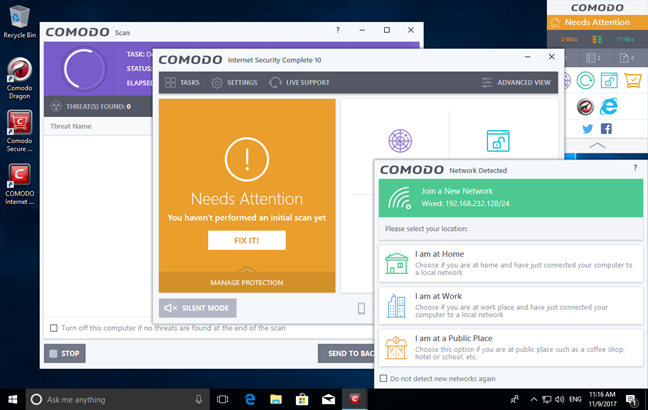Screen dimensions: 648x410
Task: Click the Needs Attention banner in the widget
Action: click(597, 22)
